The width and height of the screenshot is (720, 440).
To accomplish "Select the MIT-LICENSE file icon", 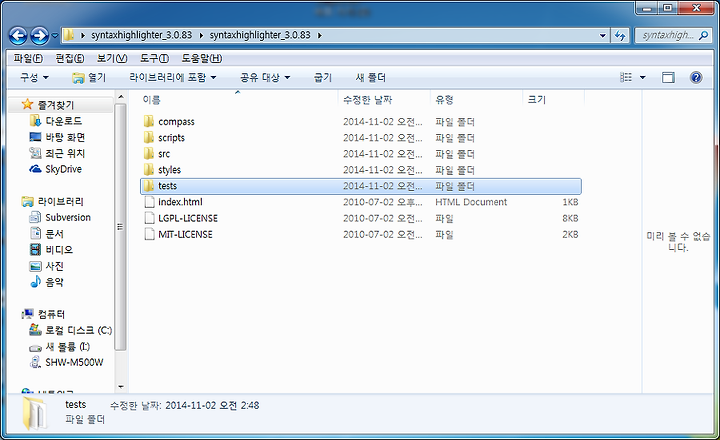I will 149,234.
